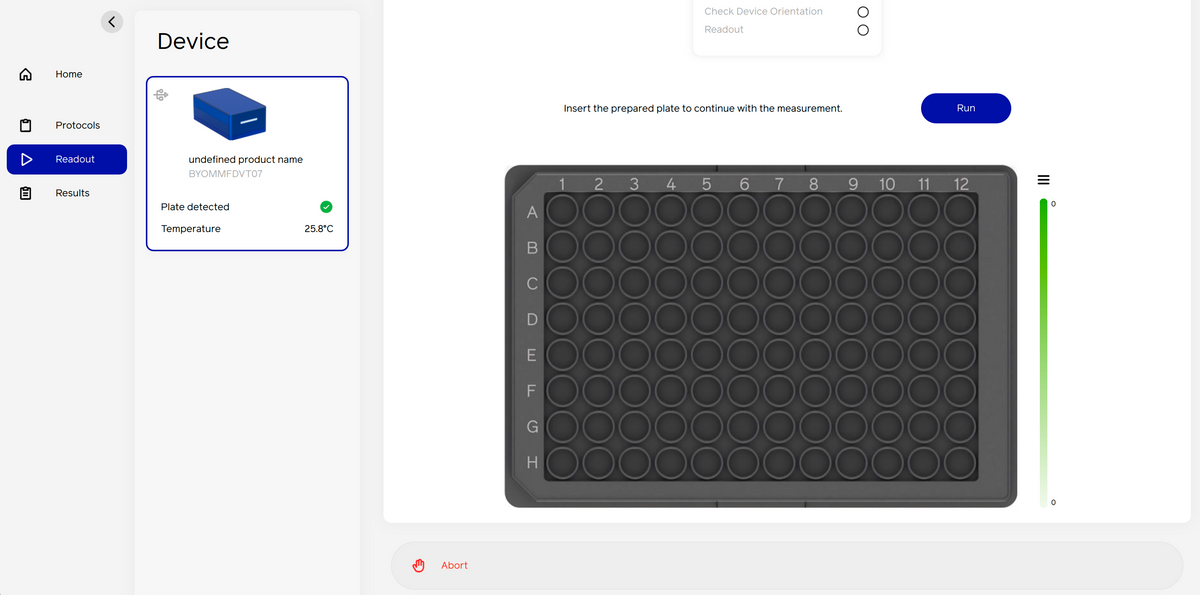
Task: Open the Home menu item
Action: click(69, 74)
